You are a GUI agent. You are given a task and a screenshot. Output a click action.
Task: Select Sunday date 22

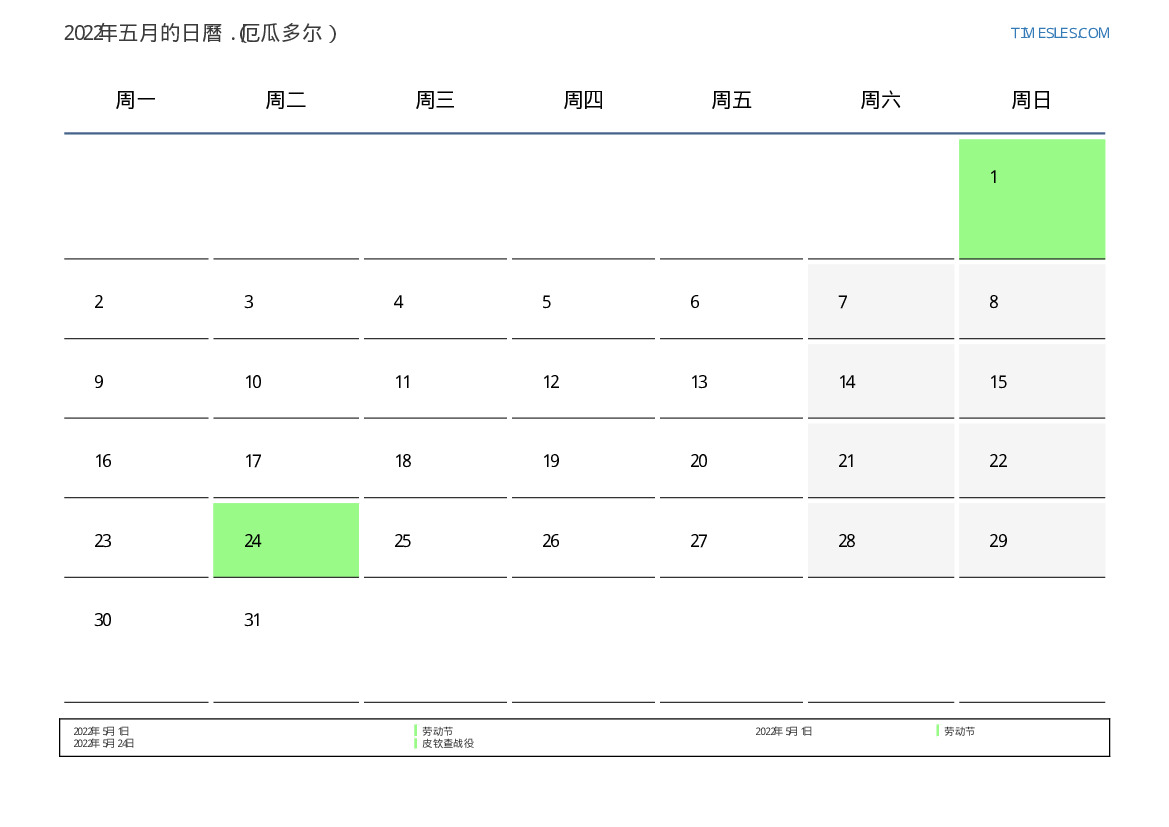[1032, 460]
